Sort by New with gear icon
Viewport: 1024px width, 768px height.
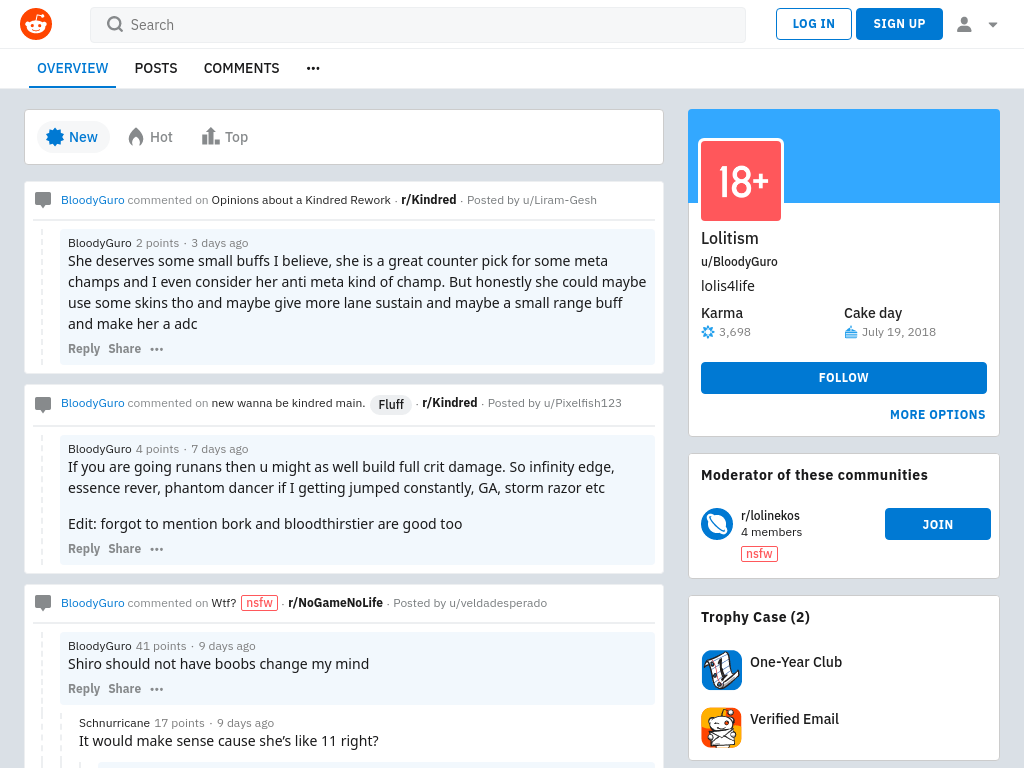[x=55, y=137]
